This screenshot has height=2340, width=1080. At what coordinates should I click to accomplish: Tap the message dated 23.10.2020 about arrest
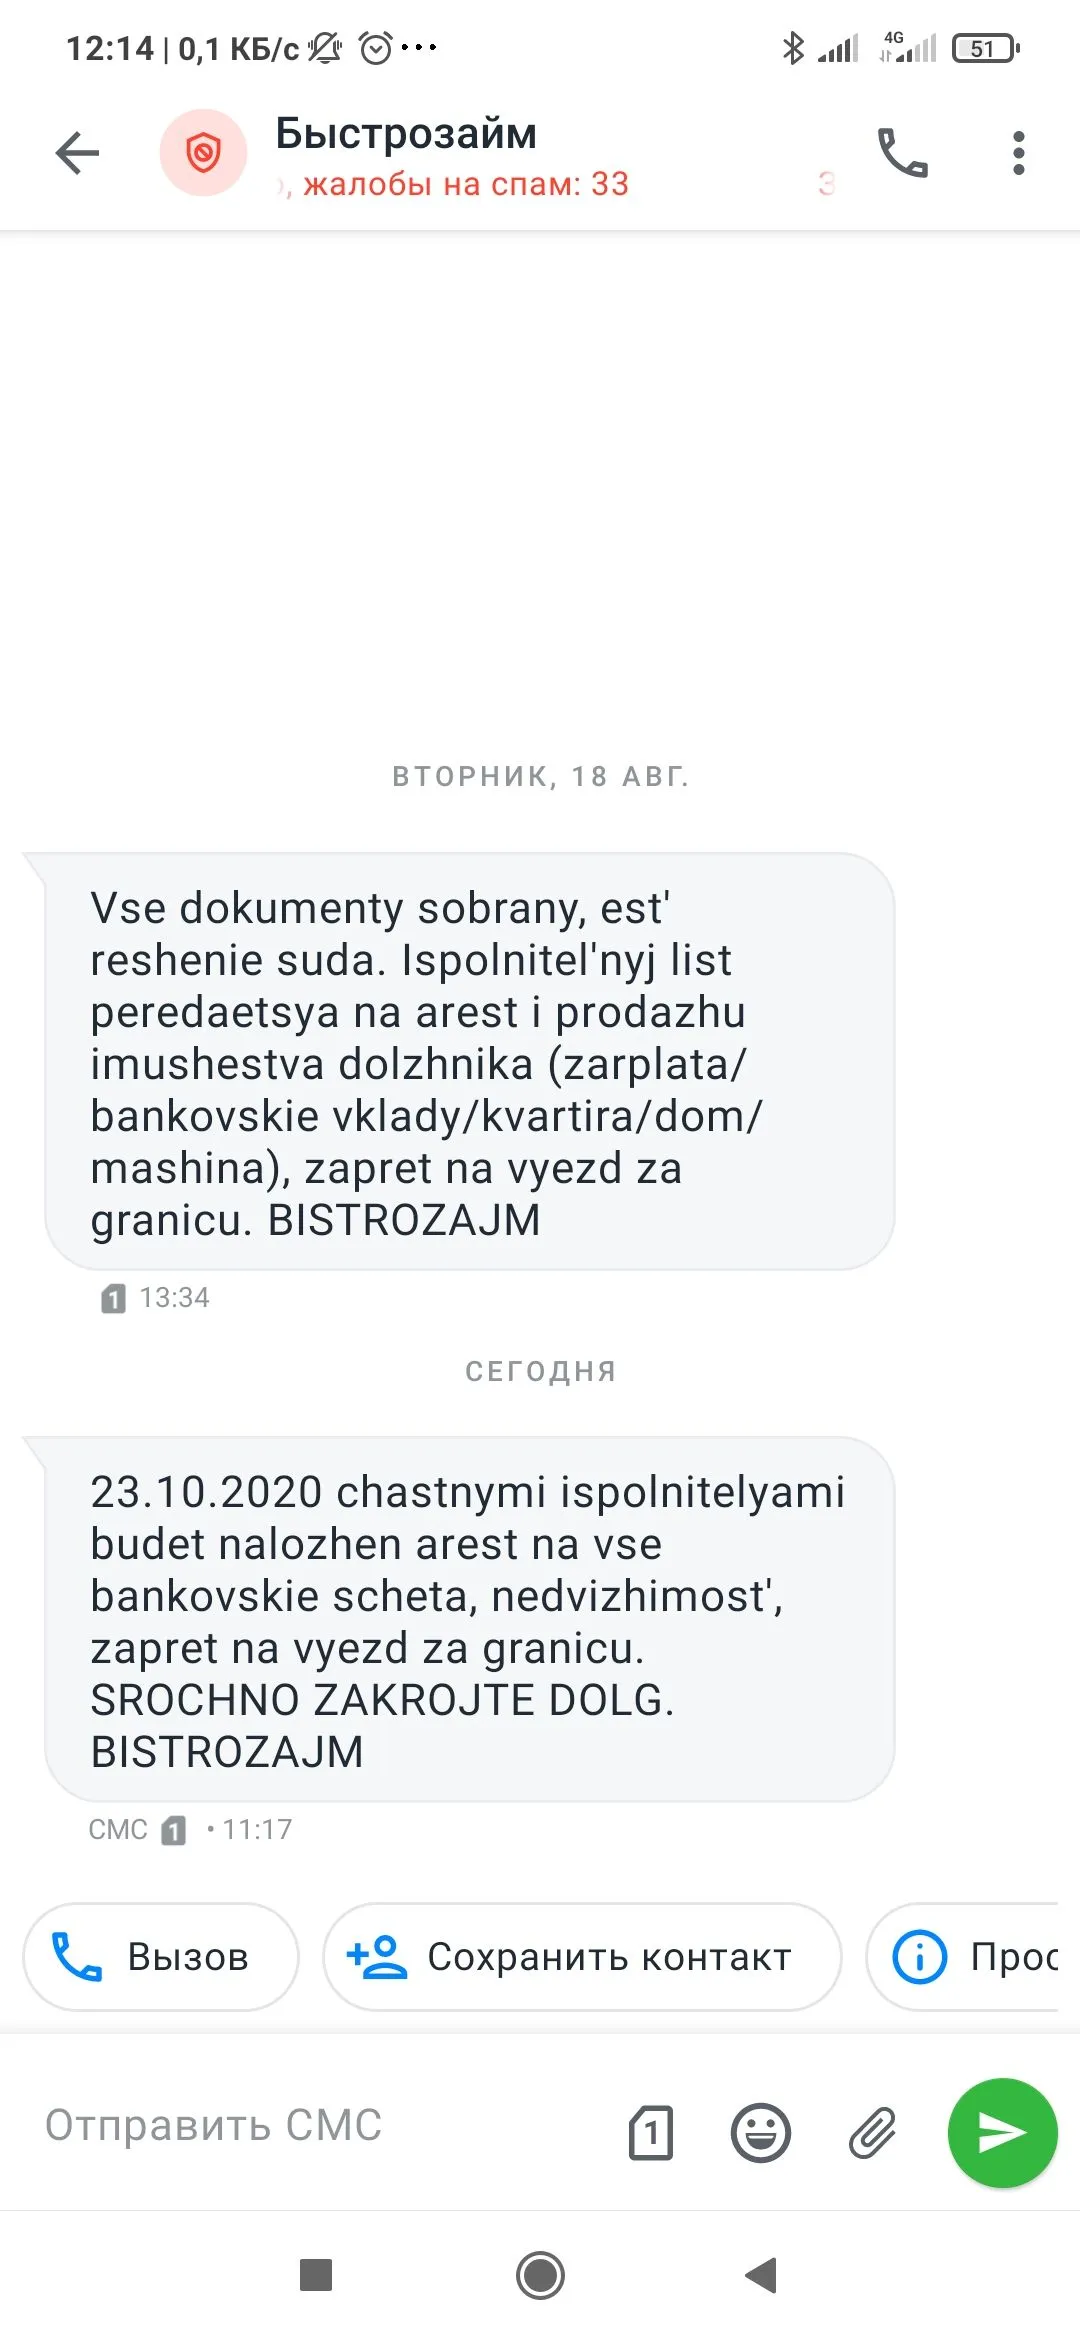[x=469, y=1620]
